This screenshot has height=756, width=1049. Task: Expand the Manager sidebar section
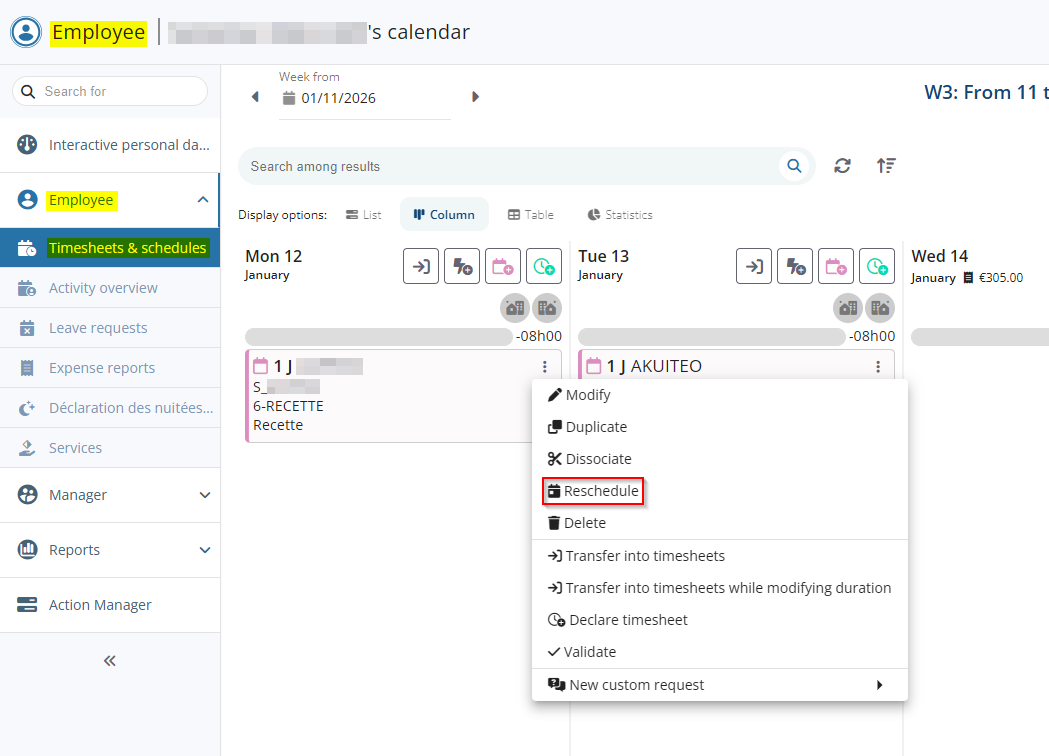pyautogui.click(x=205, y=495)
